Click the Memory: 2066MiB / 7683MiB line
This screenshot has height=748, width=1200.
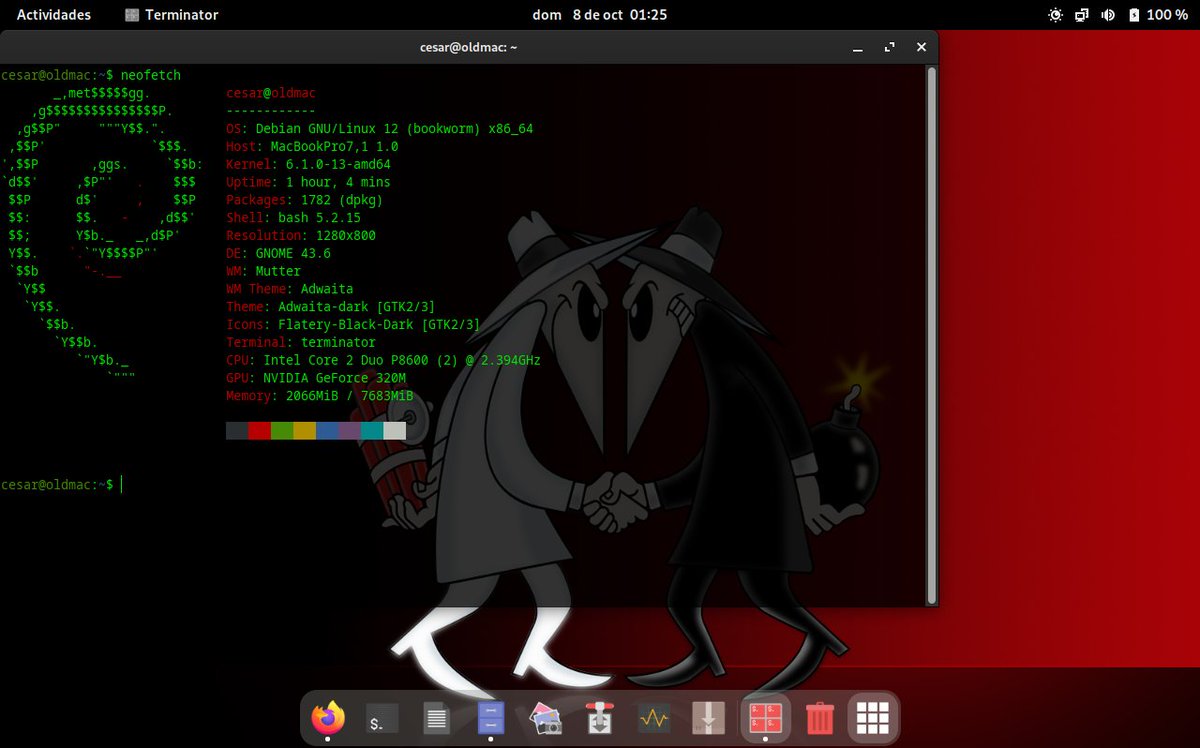pyautogui.click(x=320, y=396)
